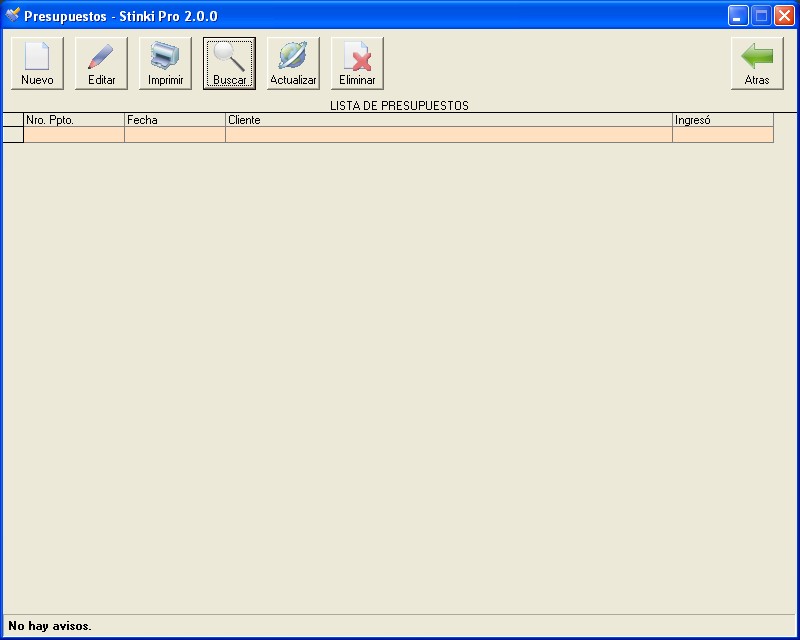Click the row selector of the first row
This screenshot has height=640, width=800.
(x=13, y=135)
